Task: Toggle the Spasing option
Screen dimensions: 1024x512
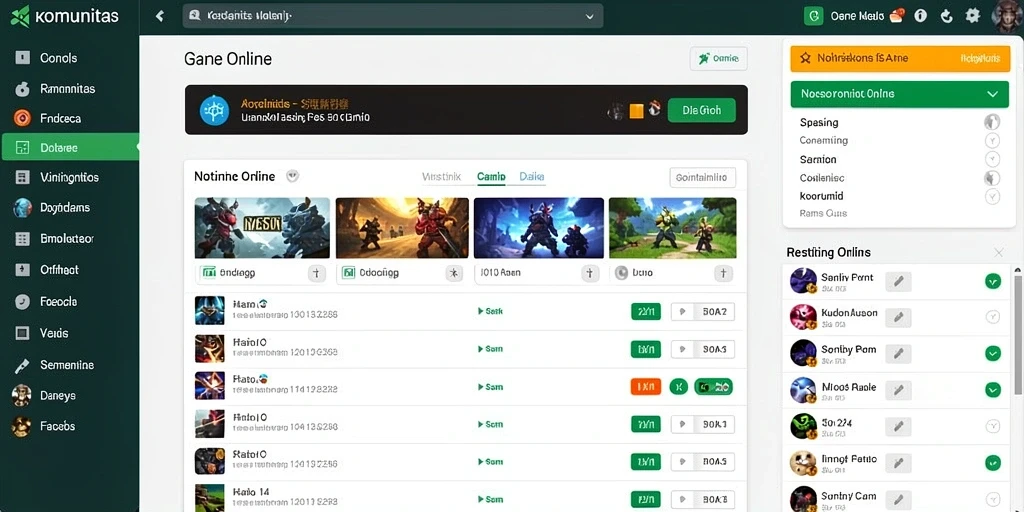Action: coord(991,122)
